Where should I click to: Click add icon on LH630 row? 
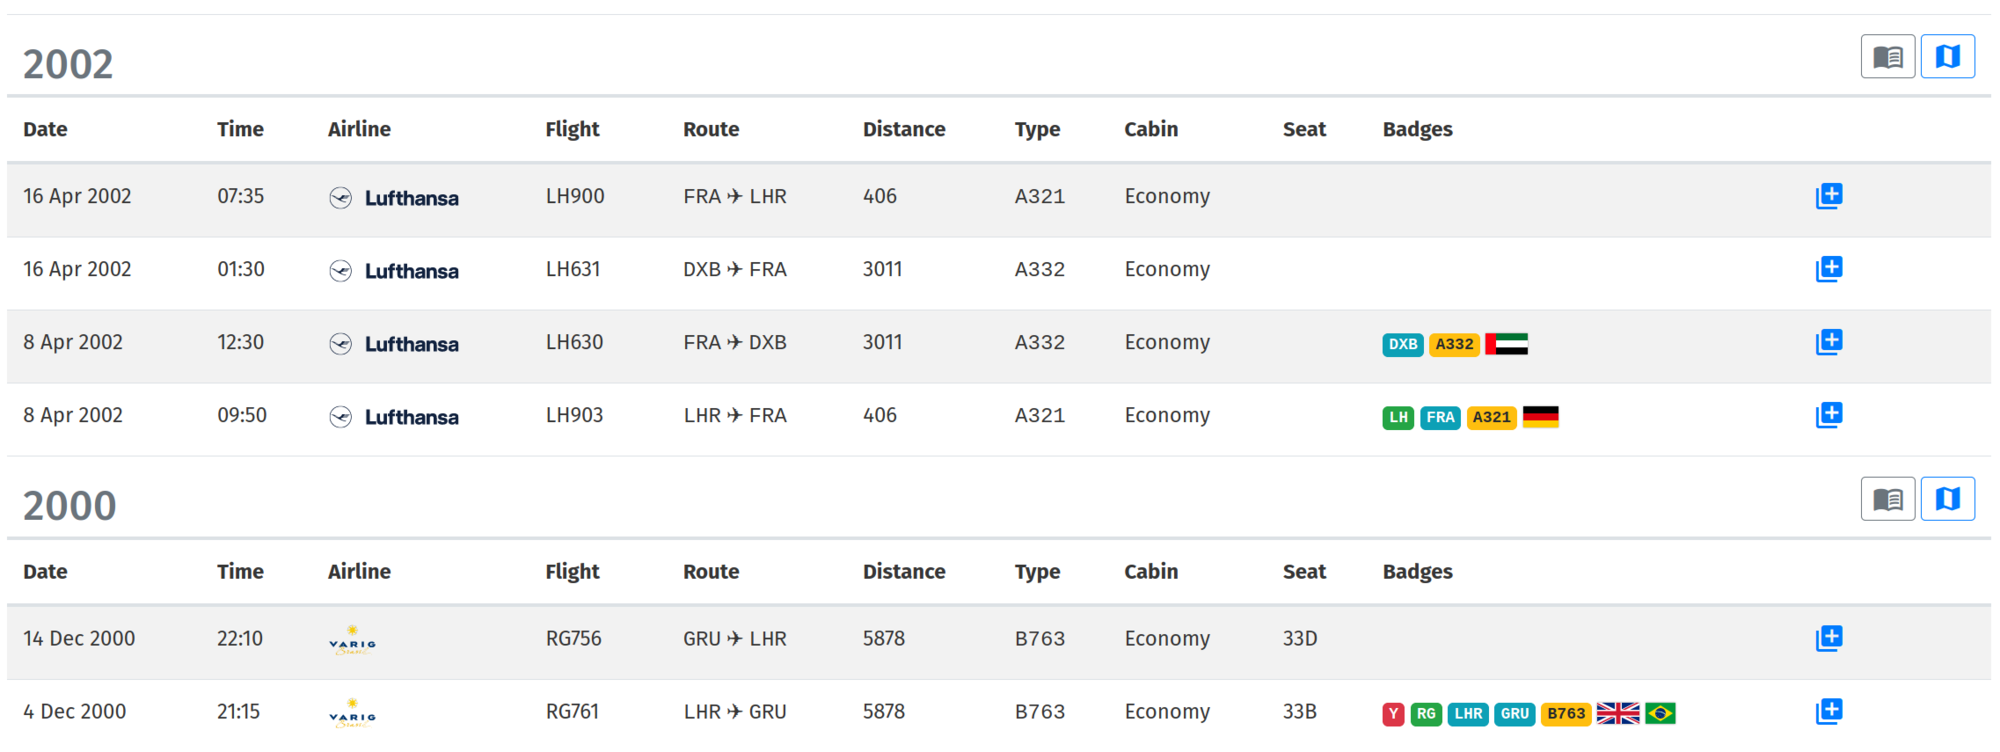click(1829, 342)
